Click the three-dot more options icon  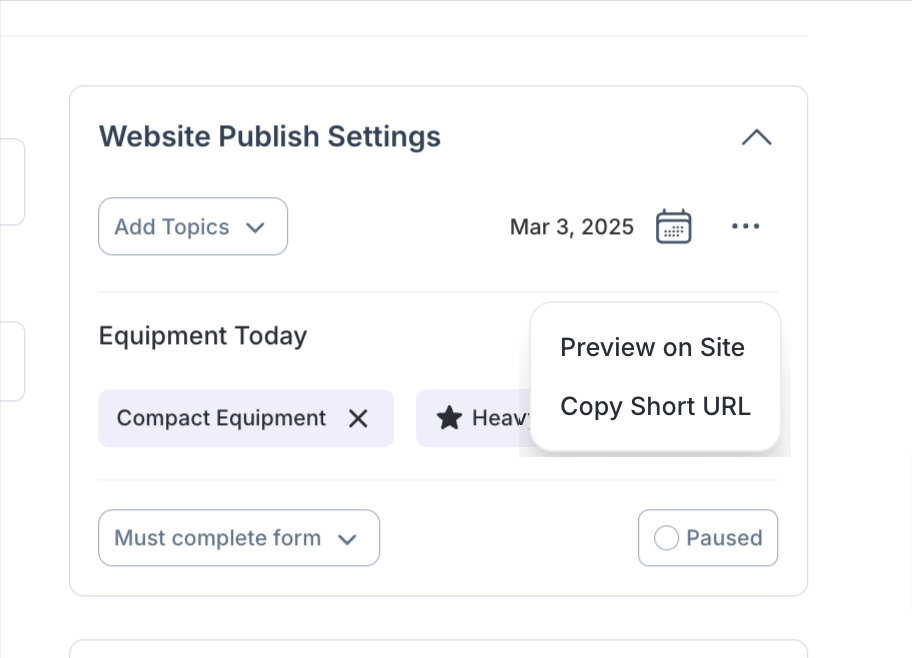point(745,227)
